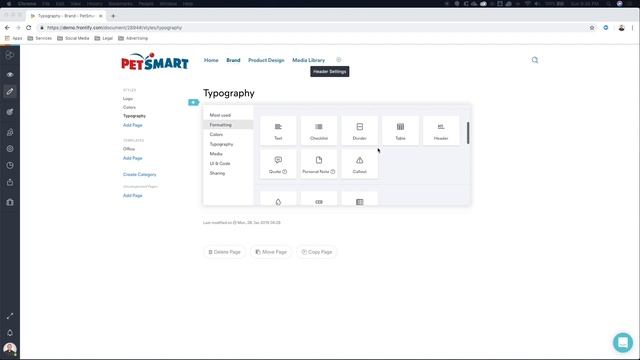The height and width of the screenshot is (360, 640).
Task: Open the Product Design navigation item
Action: 266,60
